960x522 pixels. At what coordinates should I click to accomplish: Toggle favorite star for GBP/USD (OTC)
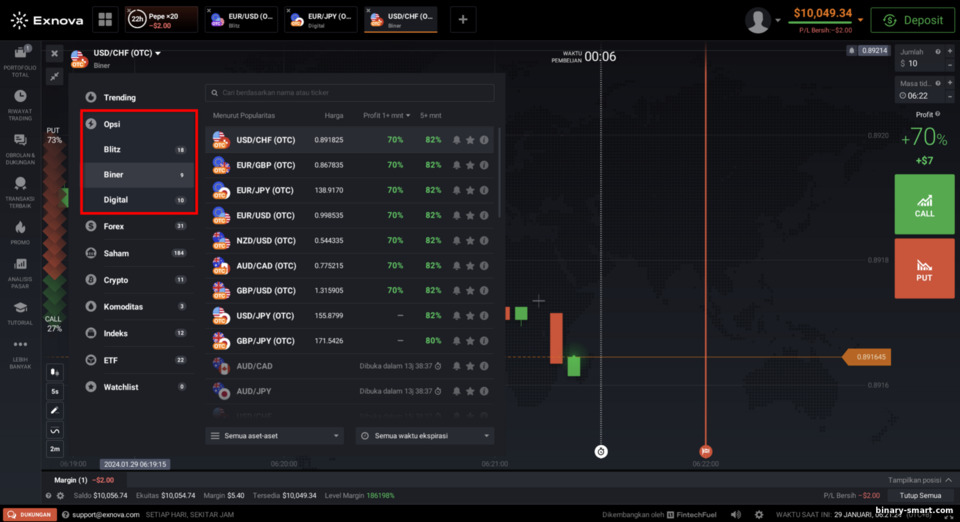click(470, 291)
